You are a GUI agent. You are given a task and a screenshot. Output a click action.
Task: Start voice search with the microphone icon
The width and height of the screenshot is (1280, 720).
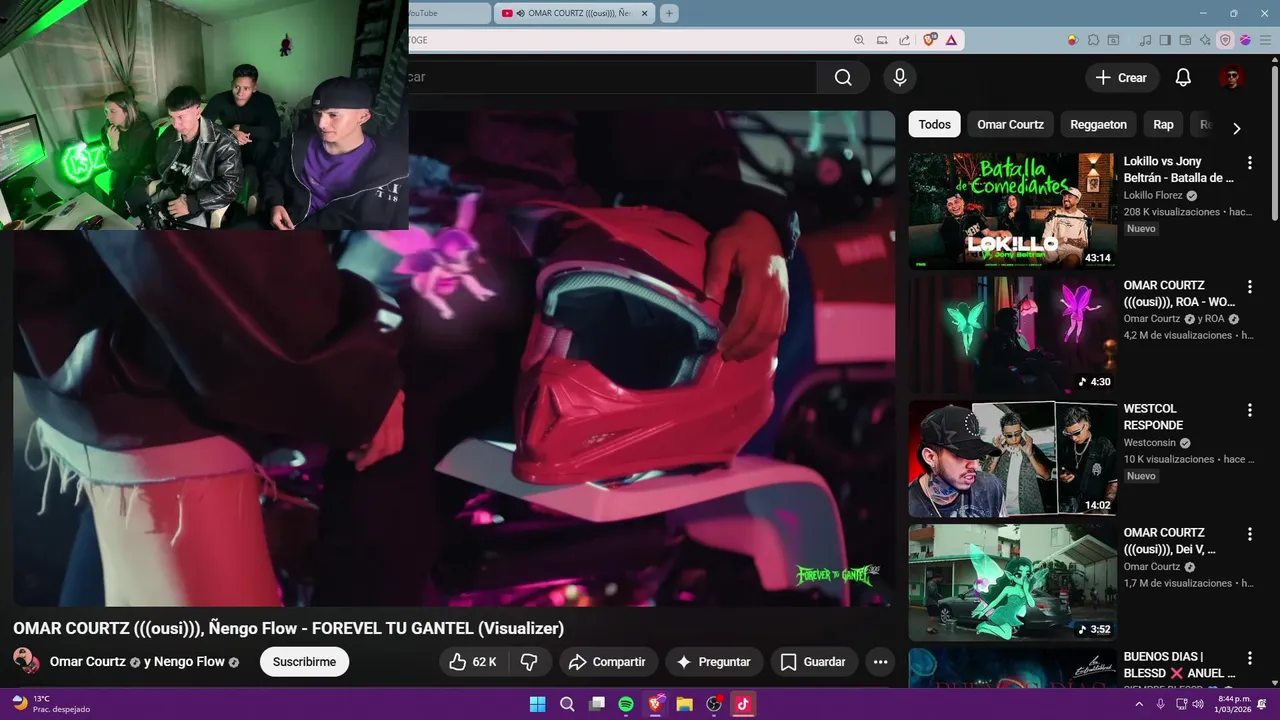point(900,77)
